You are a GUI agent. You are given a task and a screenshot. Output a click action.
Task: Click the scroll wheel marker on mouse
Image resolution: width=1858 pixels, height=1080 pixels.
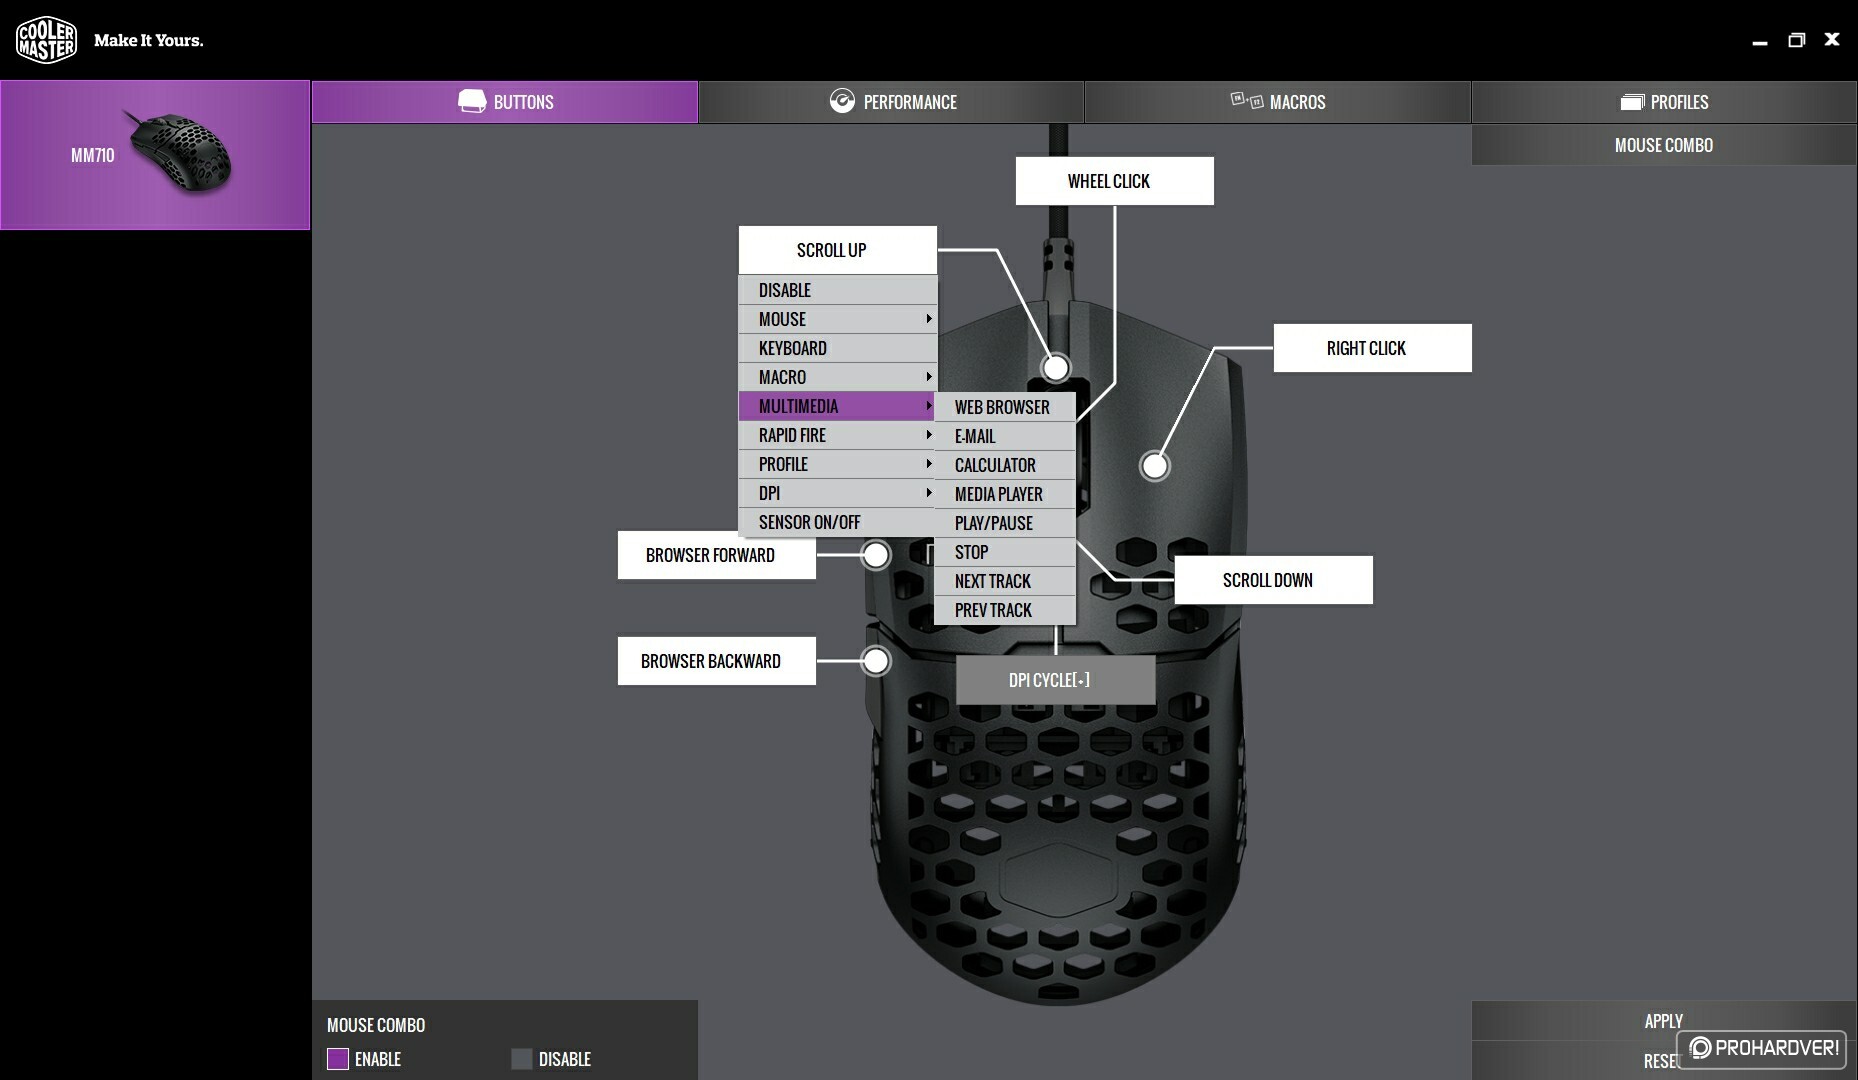1056,368
